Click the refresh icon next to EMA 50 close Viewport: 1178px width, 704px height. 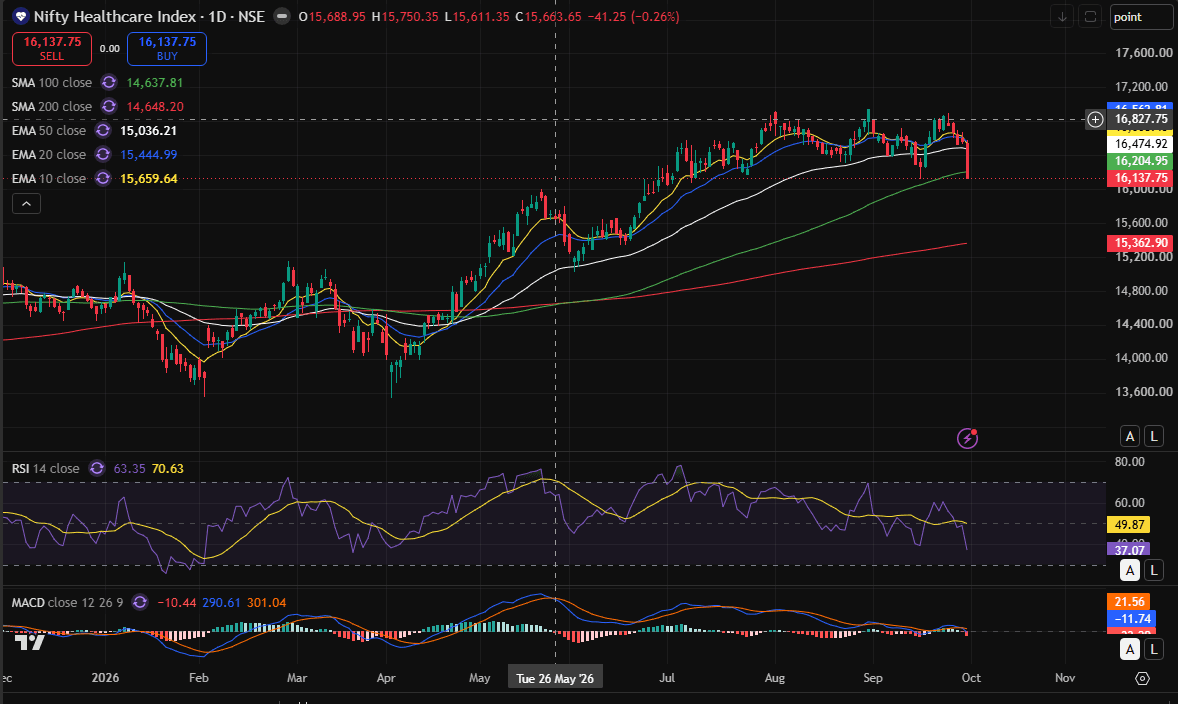click(x=103, y=131)
